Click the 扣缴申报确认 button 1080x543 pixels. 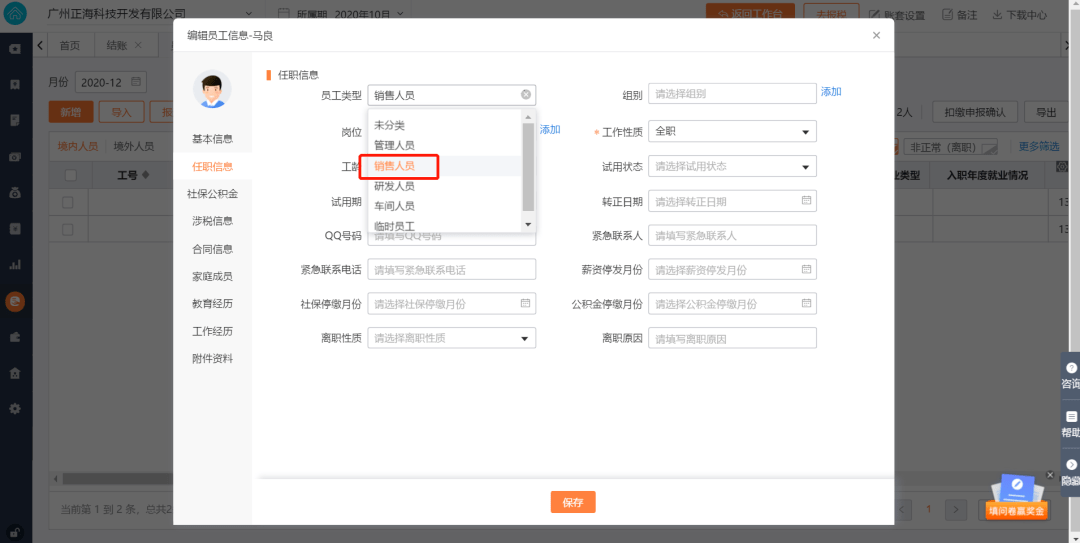[x=975, y=112]
